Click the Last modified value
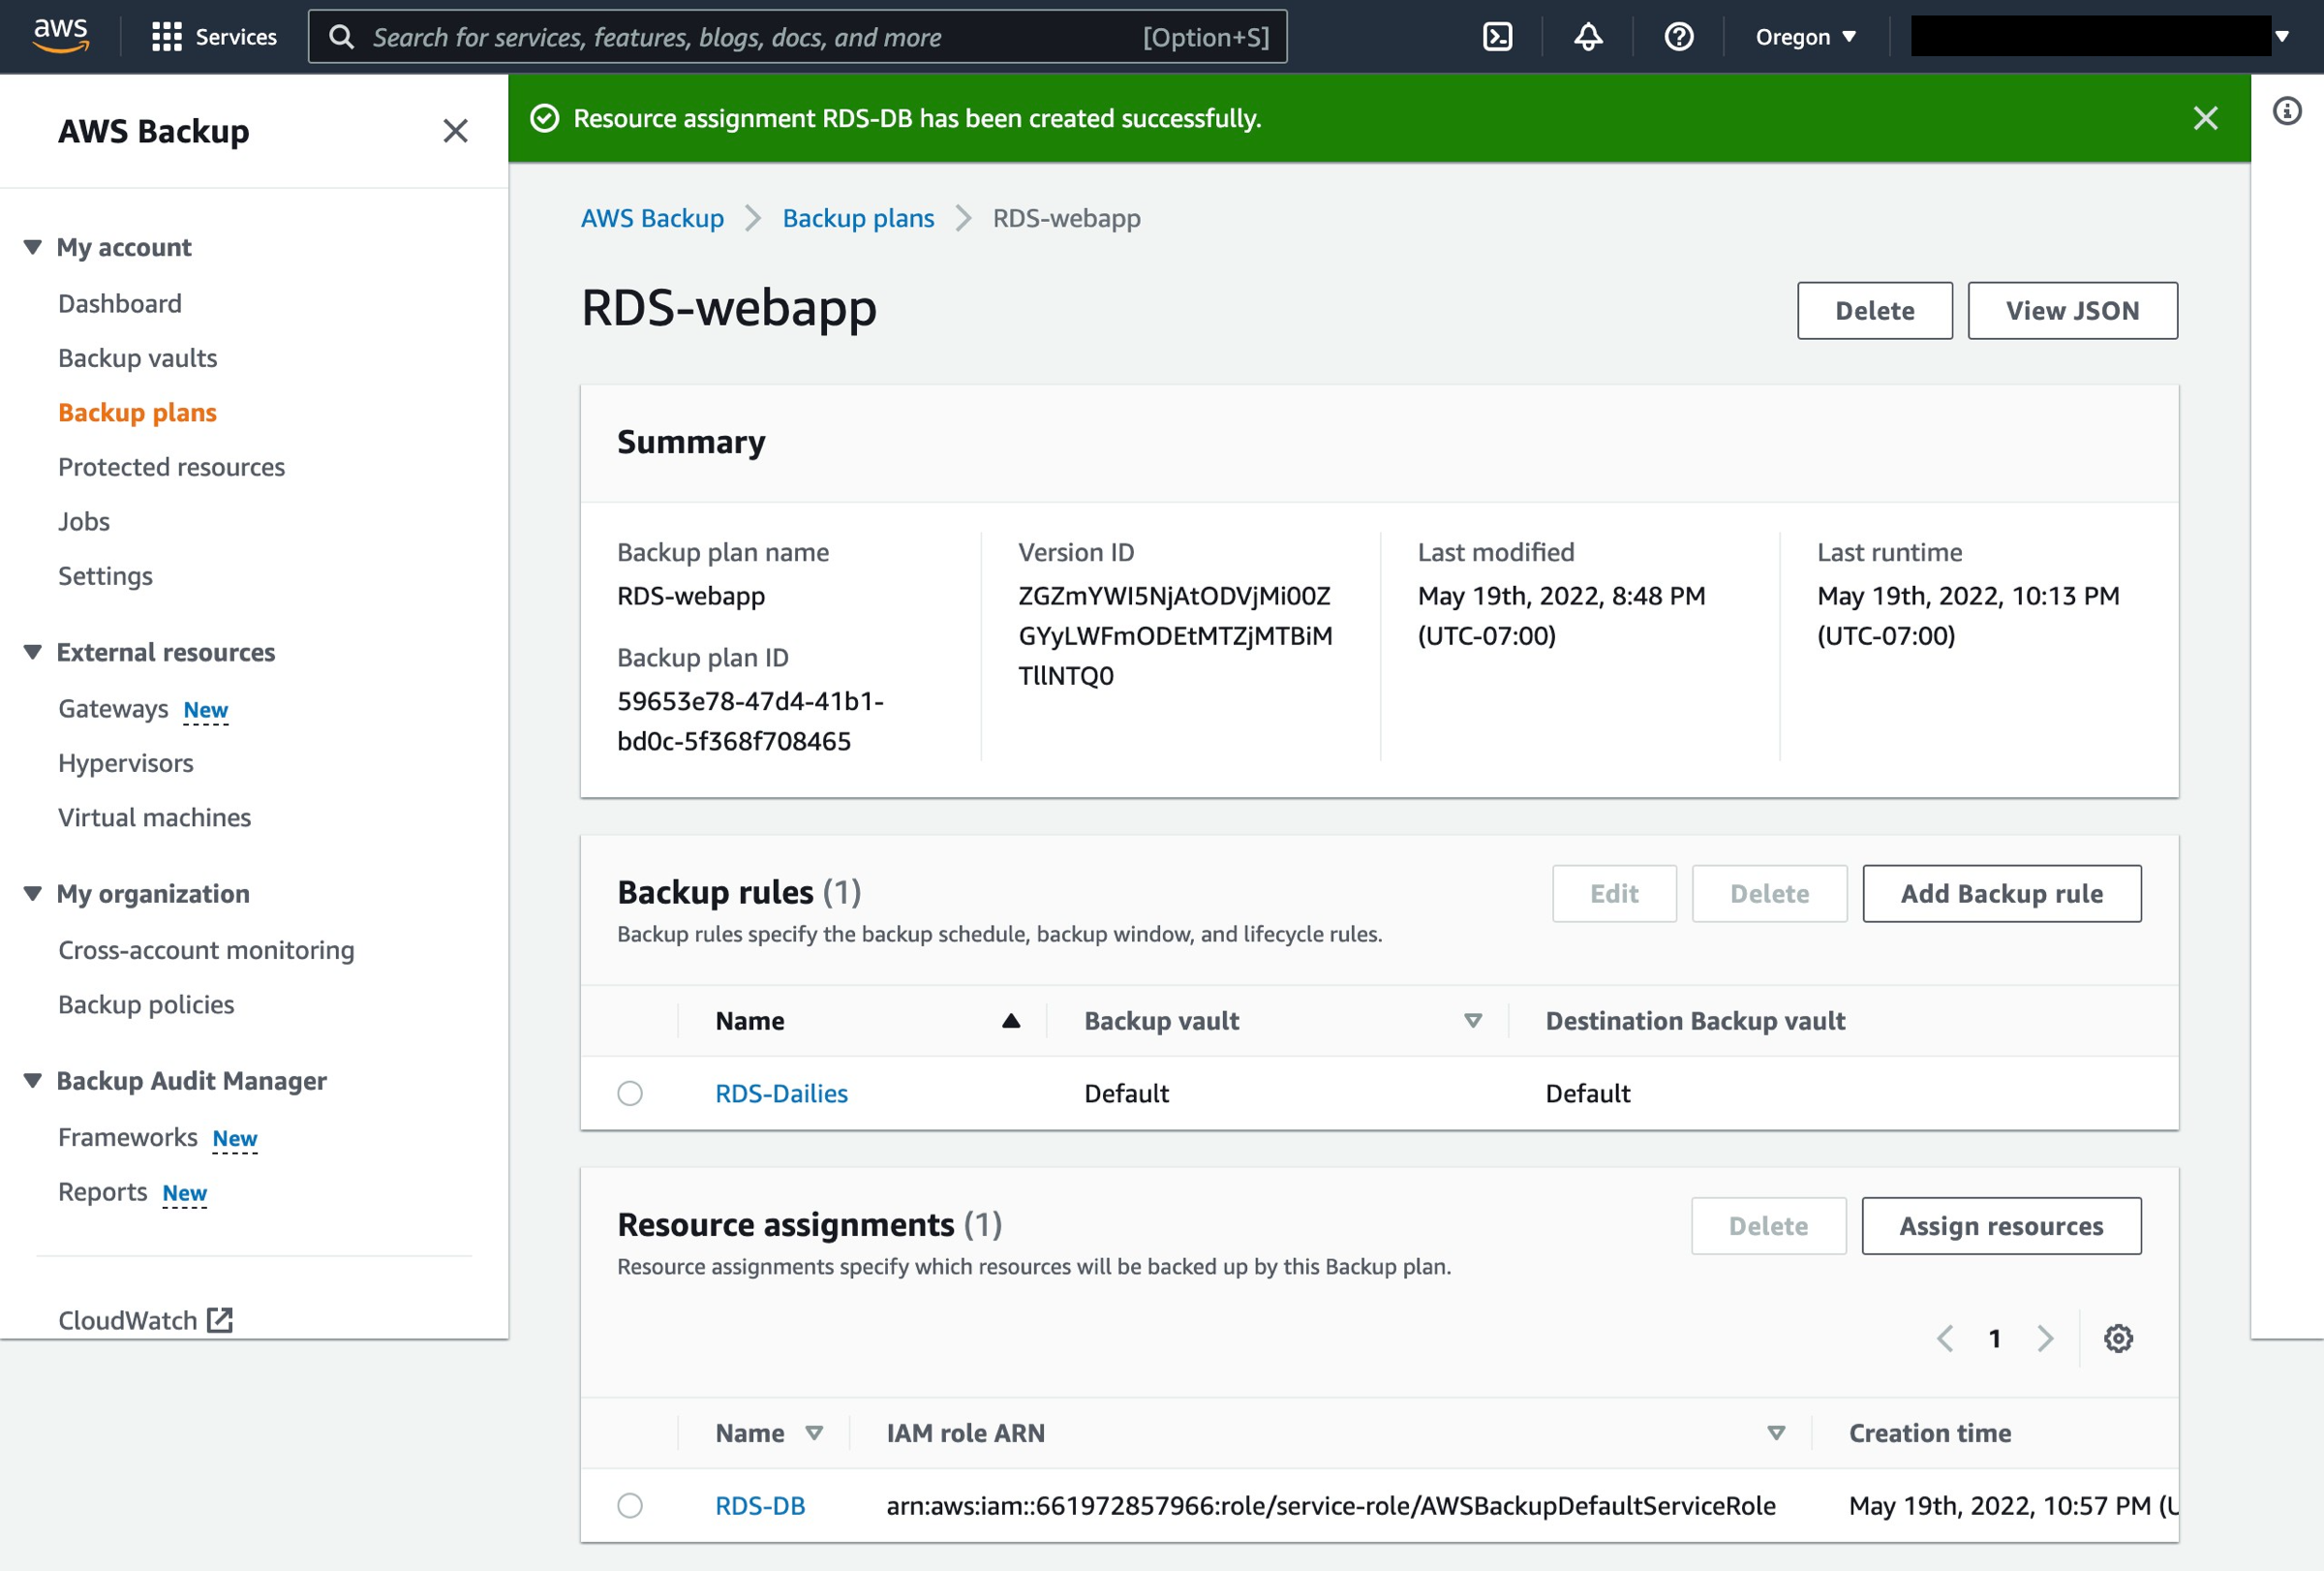Screen dimensions: 2324x1571 (1561, 615)
